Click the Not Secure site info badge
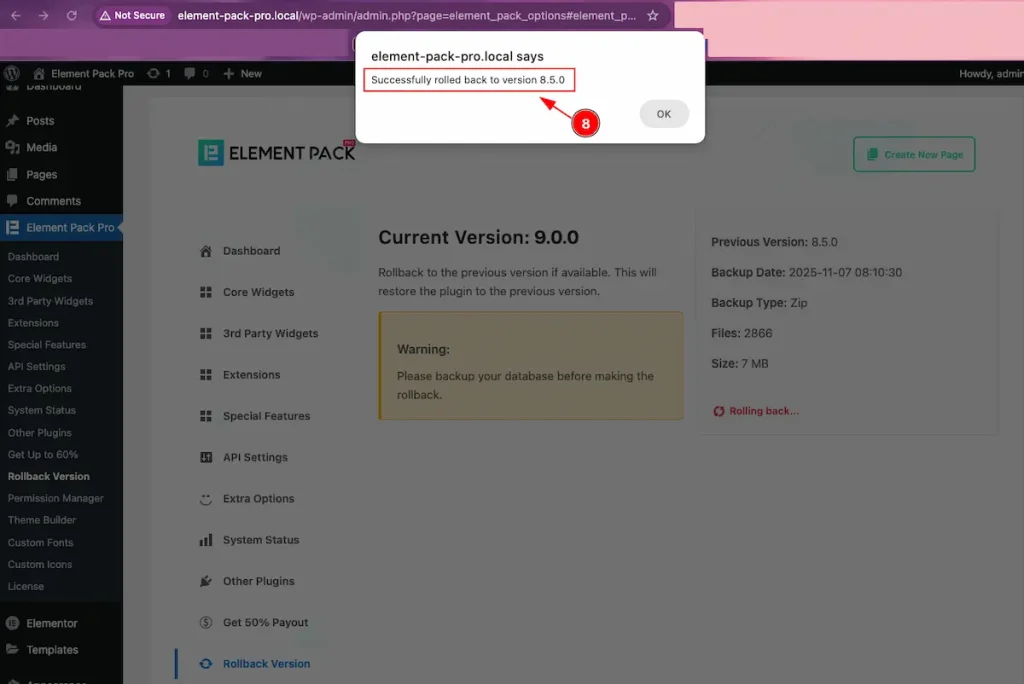This screenshot has width=1024, height=684. point(132,16)
